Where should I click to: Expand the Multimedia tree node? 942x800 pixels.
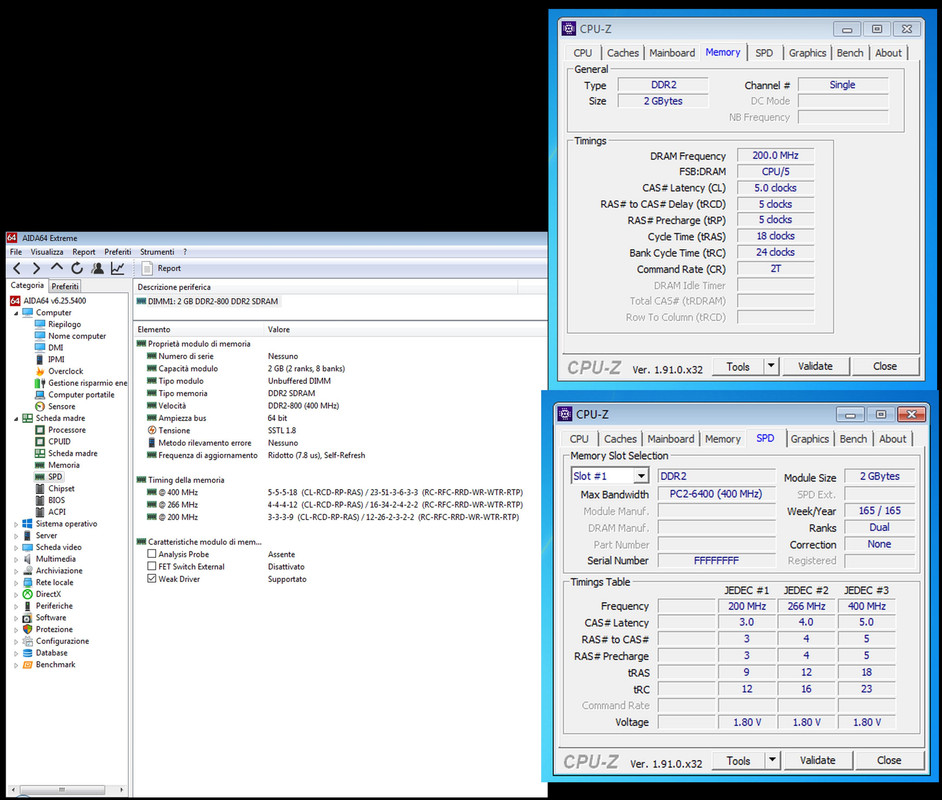click(16, 559)
